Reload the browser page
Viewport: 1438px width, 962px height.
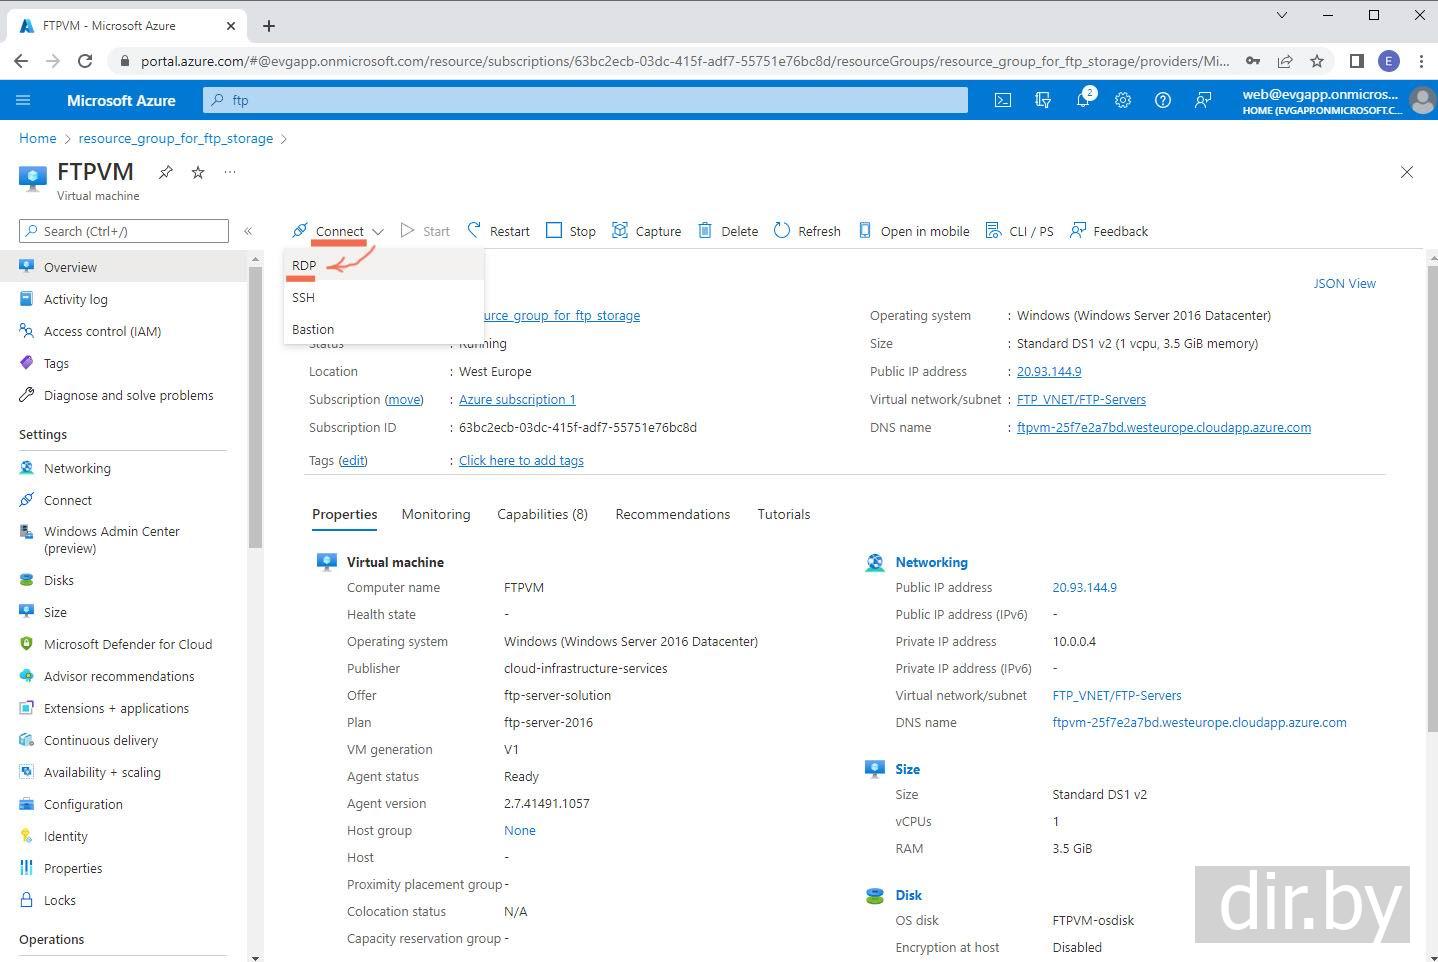click(85, 61)
